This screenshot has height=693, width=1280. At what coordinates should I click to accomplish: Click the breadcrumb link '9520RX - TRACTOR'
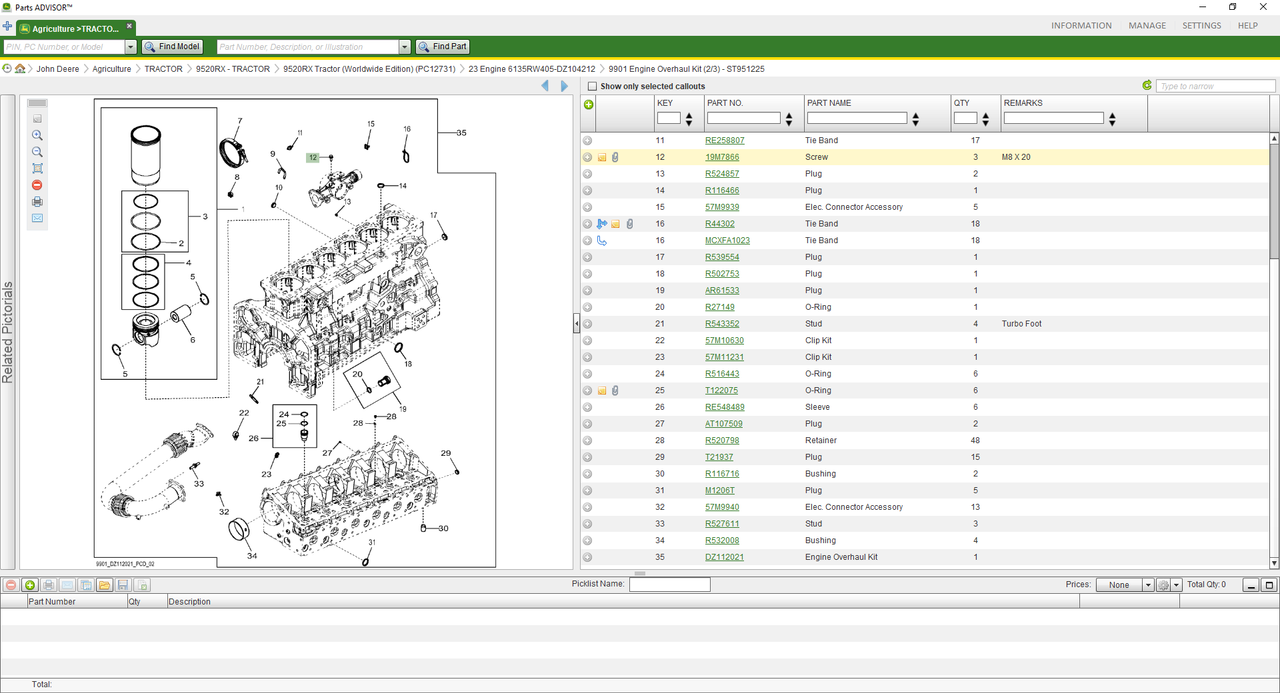pos(233,69)
